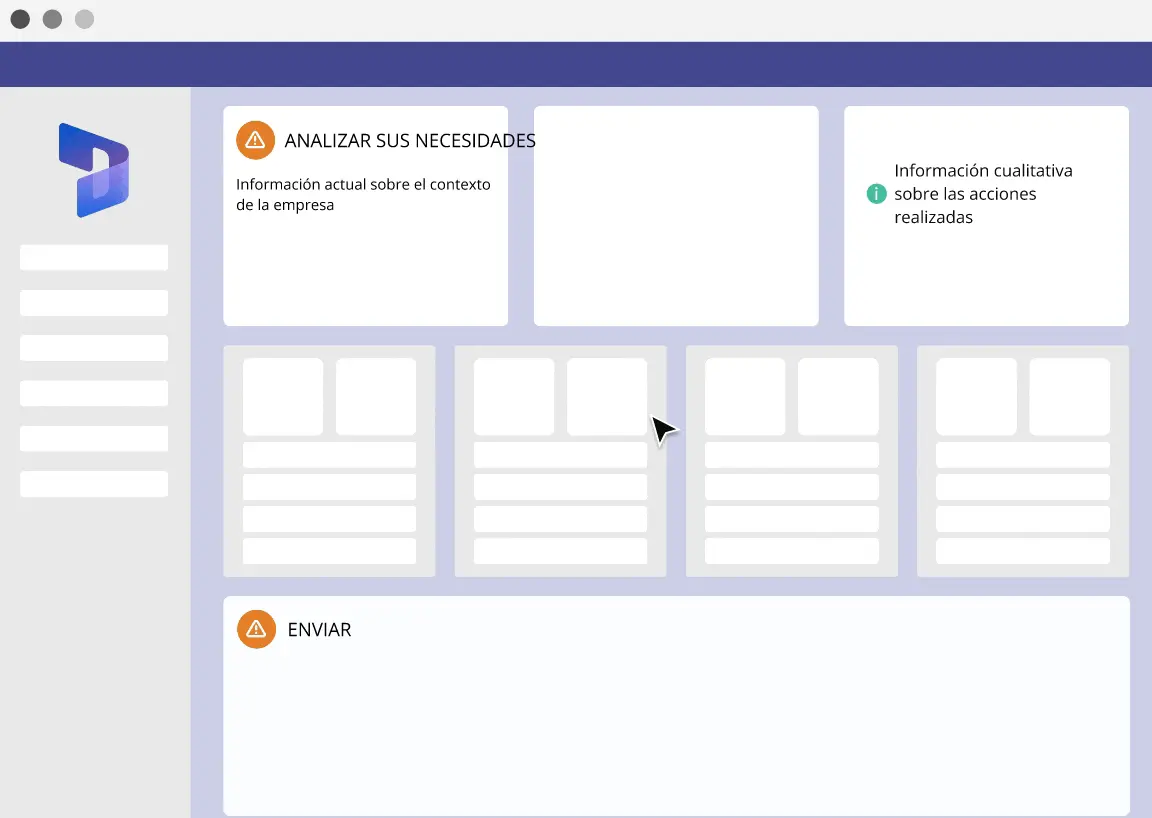Click the dark close dot in title bar
The image size is (1152, 818).
[x=21, y=19]
